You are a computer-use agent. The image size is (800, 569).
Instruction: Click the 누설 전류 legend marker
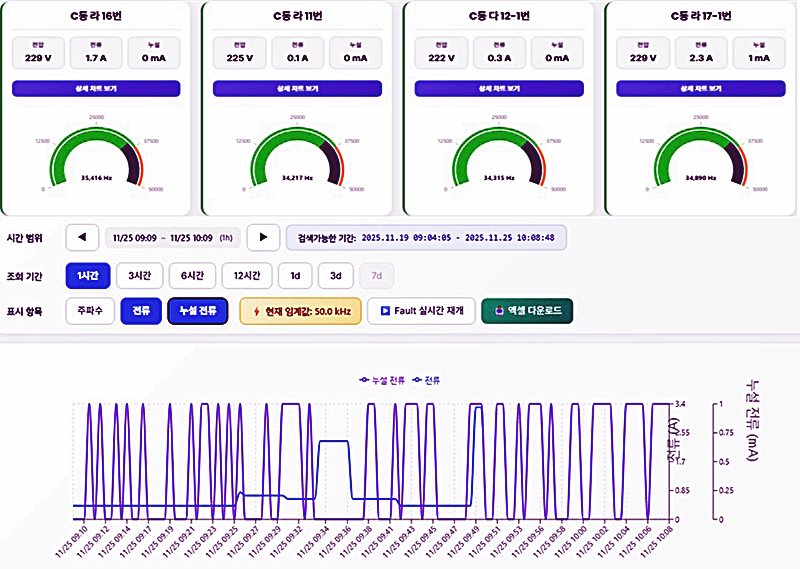pyautogui.click(x=363, y=380)
